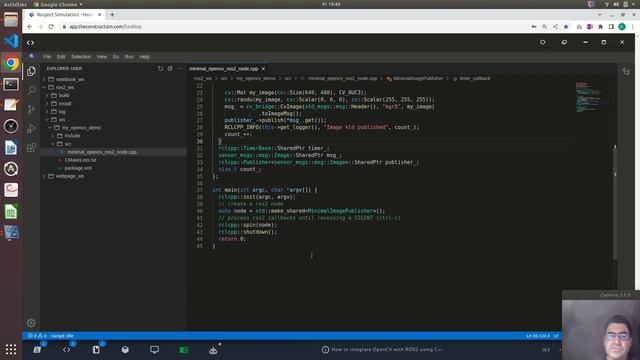
Task: Close the minimal_opencv_ros2_node.cpp tab
Action: tap(263, 69)
